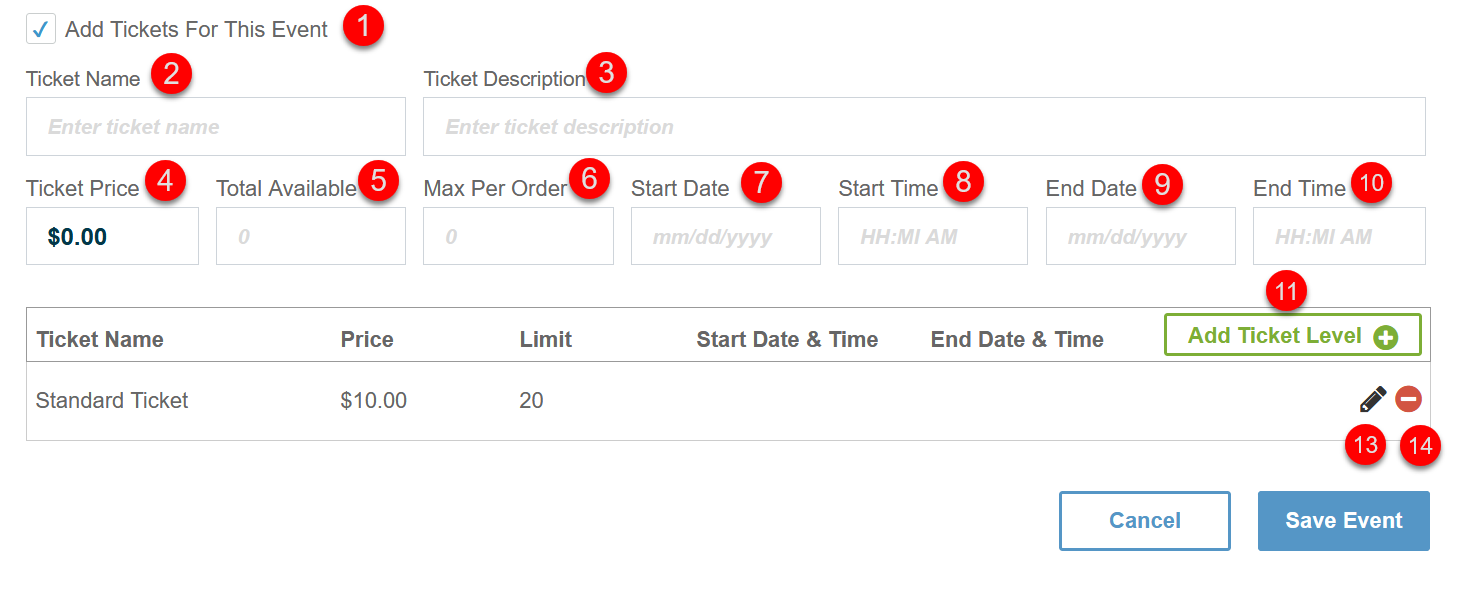
Task: Click the Price column header
Action: [x=367, y=339]
